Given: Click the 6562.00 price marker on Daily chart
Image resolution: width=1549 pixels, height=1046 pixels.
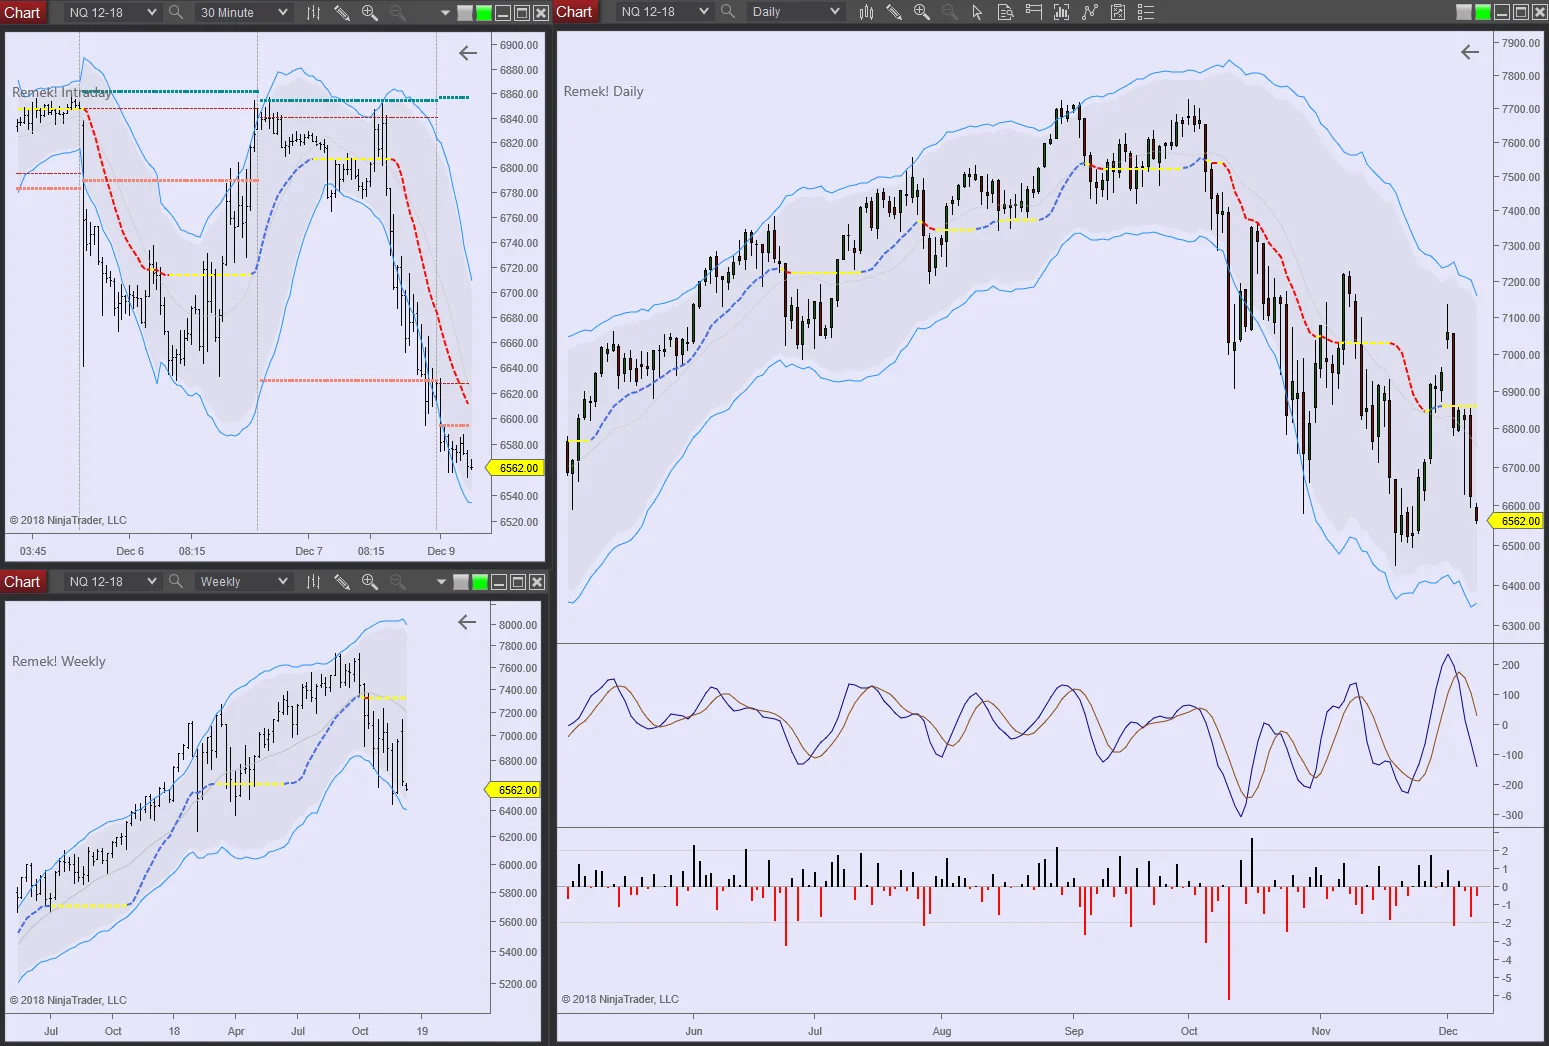Looking at the screenshot, I should (x=1518, y=521).
